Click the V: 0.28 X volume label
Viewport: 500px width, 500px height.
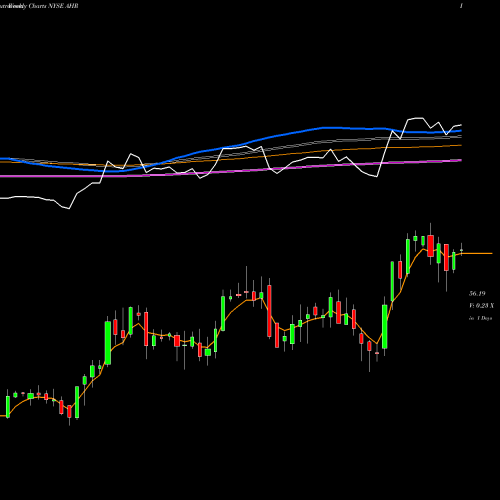(481, 306)
